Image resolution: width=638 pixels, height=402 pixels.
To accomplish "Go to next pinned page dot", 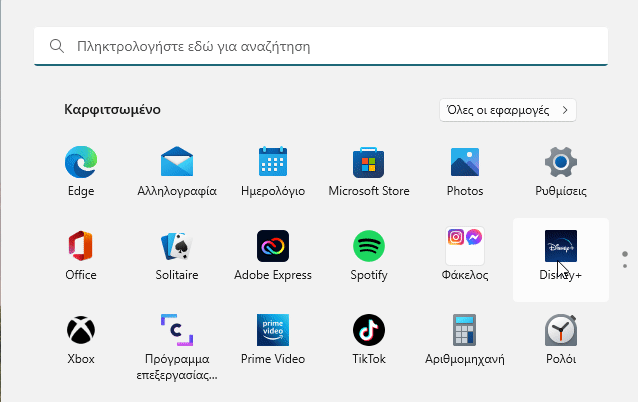I will pyautogui.click(x=625, y=266).
